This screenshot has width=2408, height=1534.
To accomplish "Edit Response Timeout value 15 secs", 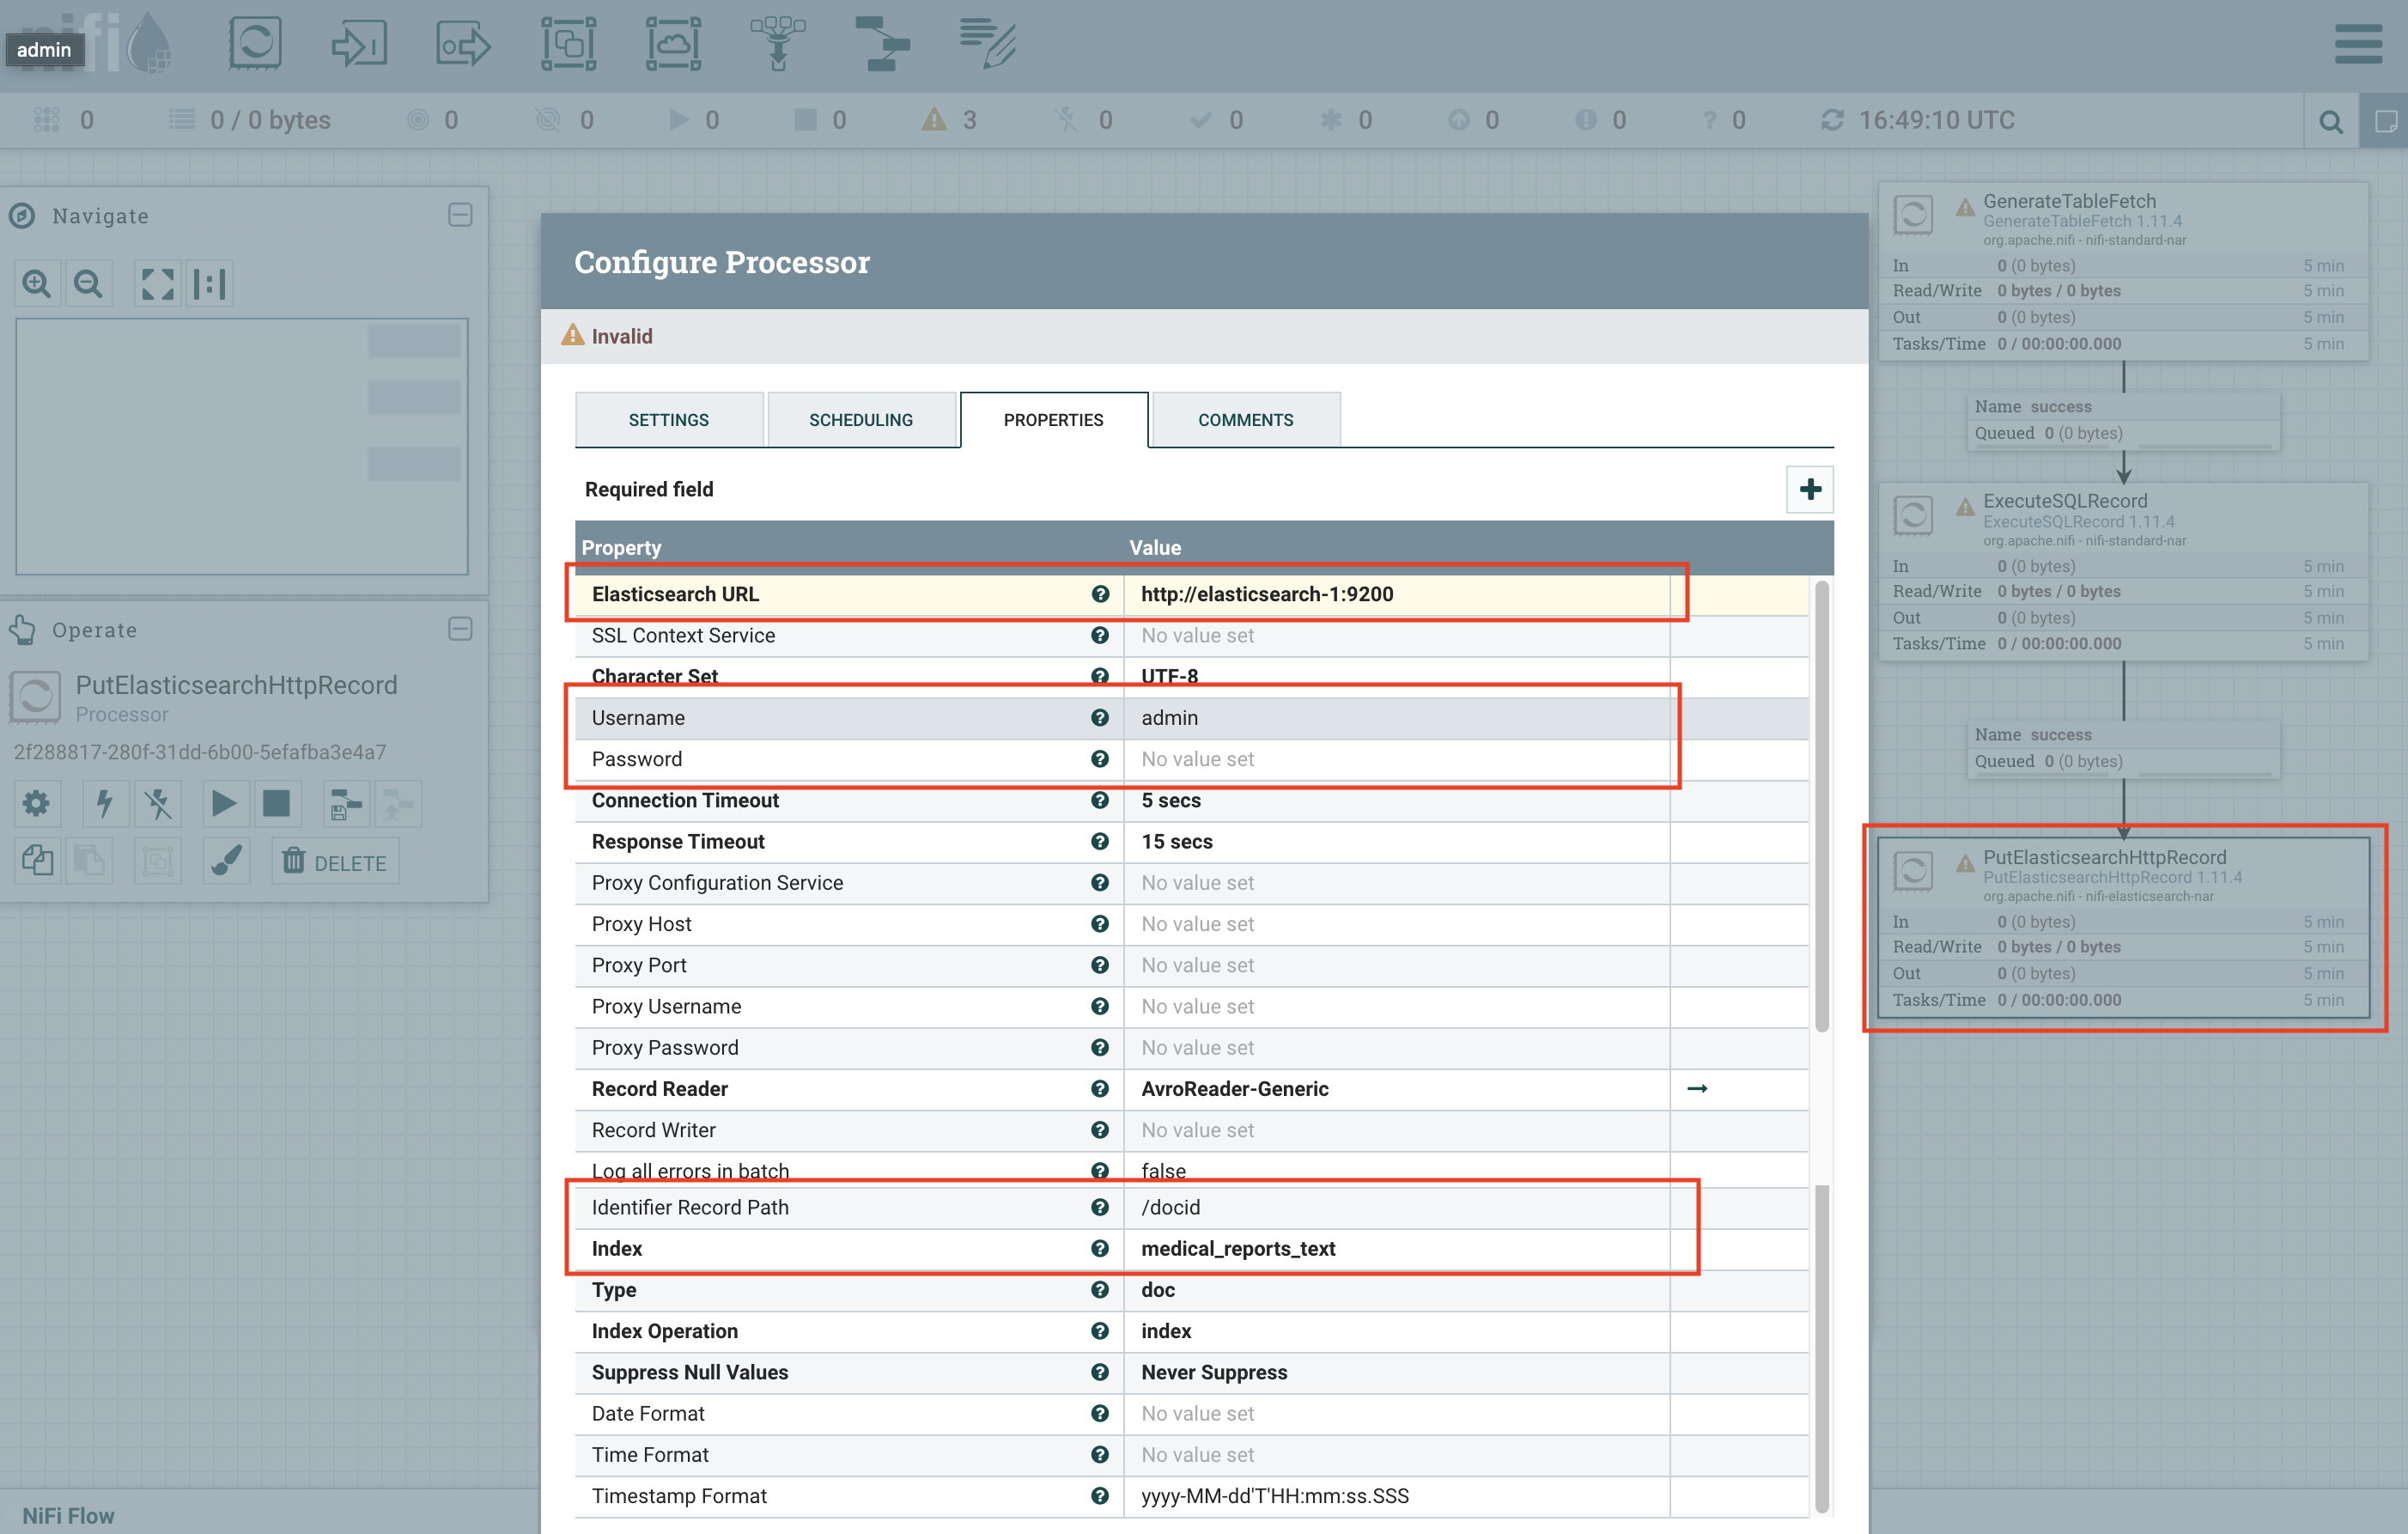I will [x=1397, y=842].
